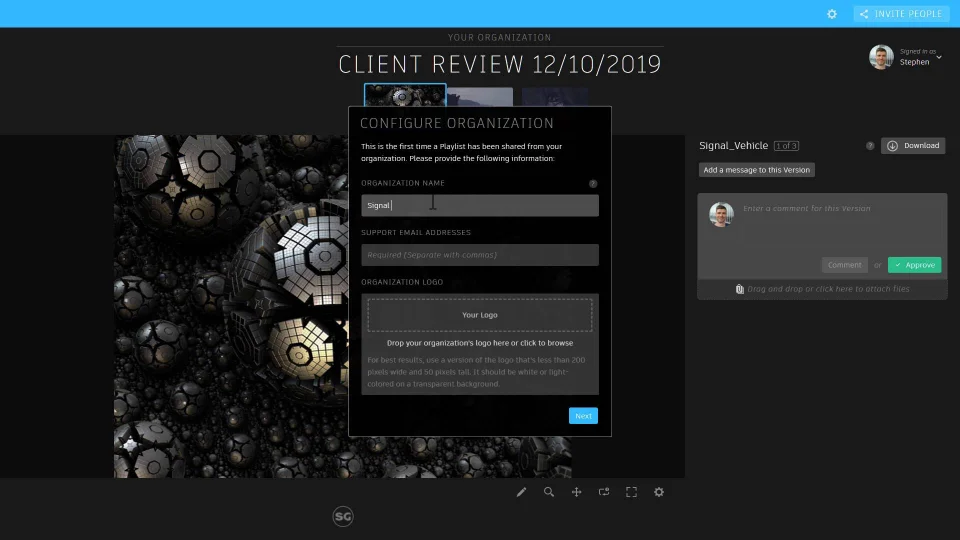Select the second playlist version thumbnail
The height and width of the screenshot is (540, 960).
click(480, 97)
